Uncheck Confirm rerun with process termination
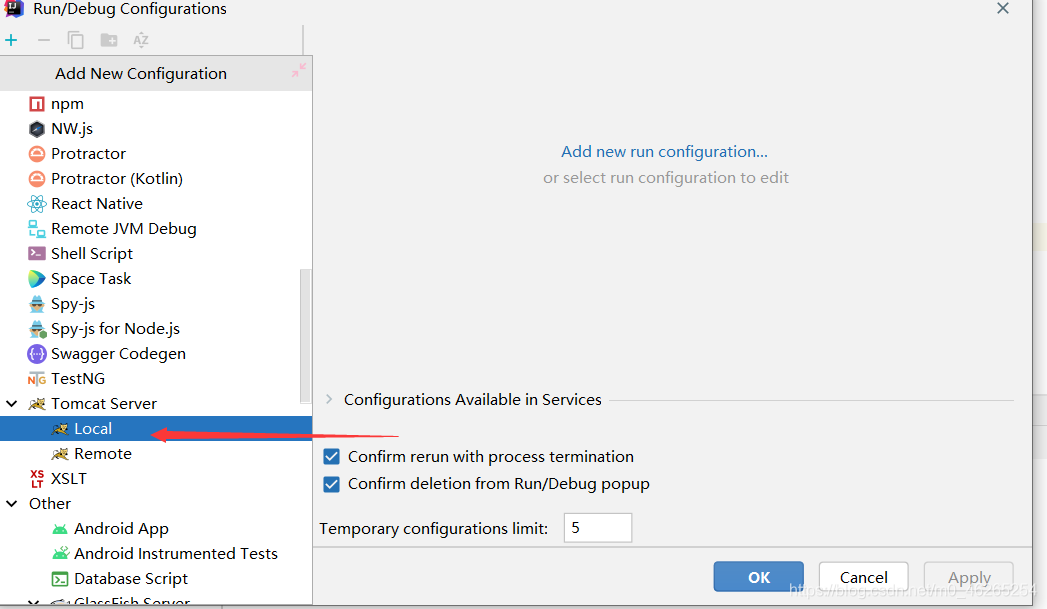This screenshot has width=1047, height=609. pyautogui.click(x=332, y=457)
